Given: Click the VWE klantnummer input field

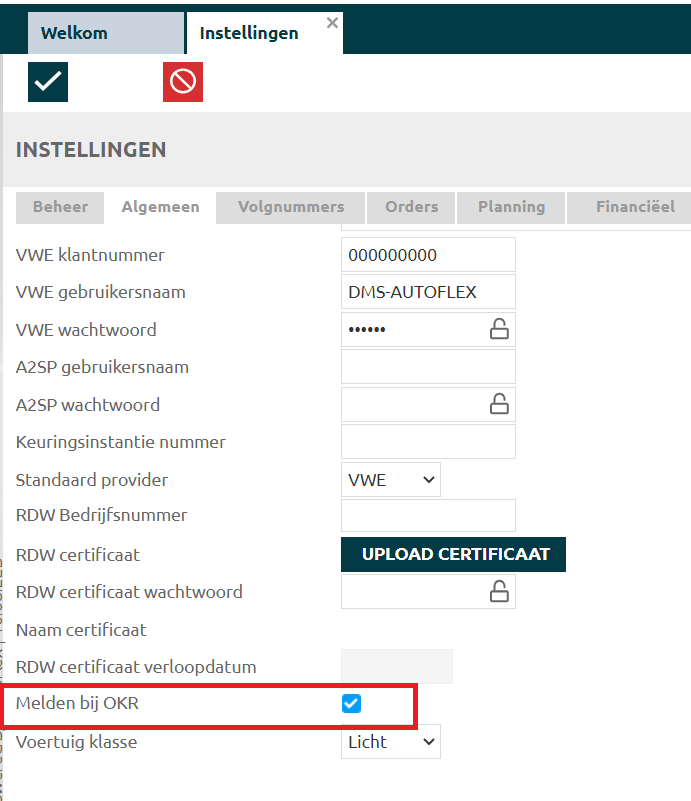Looking at the screenshot, I should pos(428,255).
